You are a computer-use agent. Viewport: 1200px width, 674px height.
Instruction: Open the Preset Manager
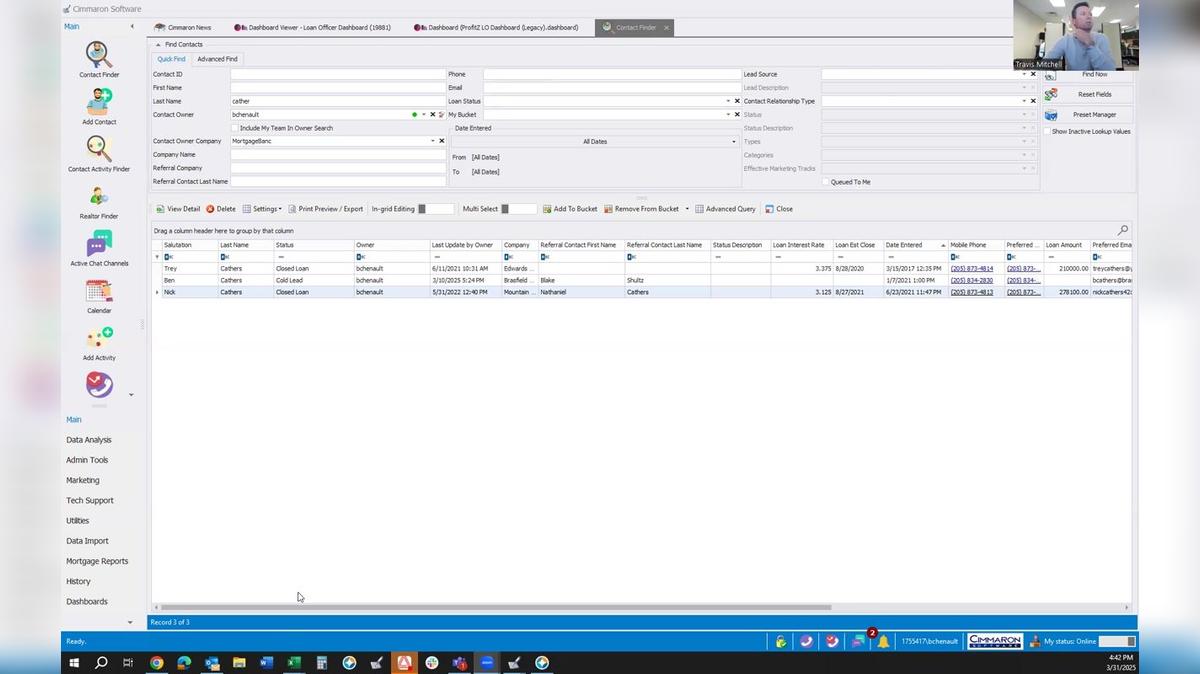[1088, 115]
